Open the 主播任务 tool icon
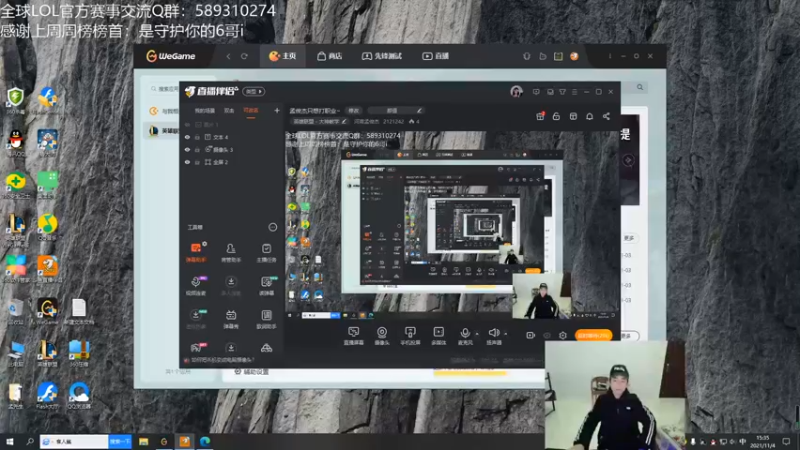The image size is (800, 450). point(266,252)
